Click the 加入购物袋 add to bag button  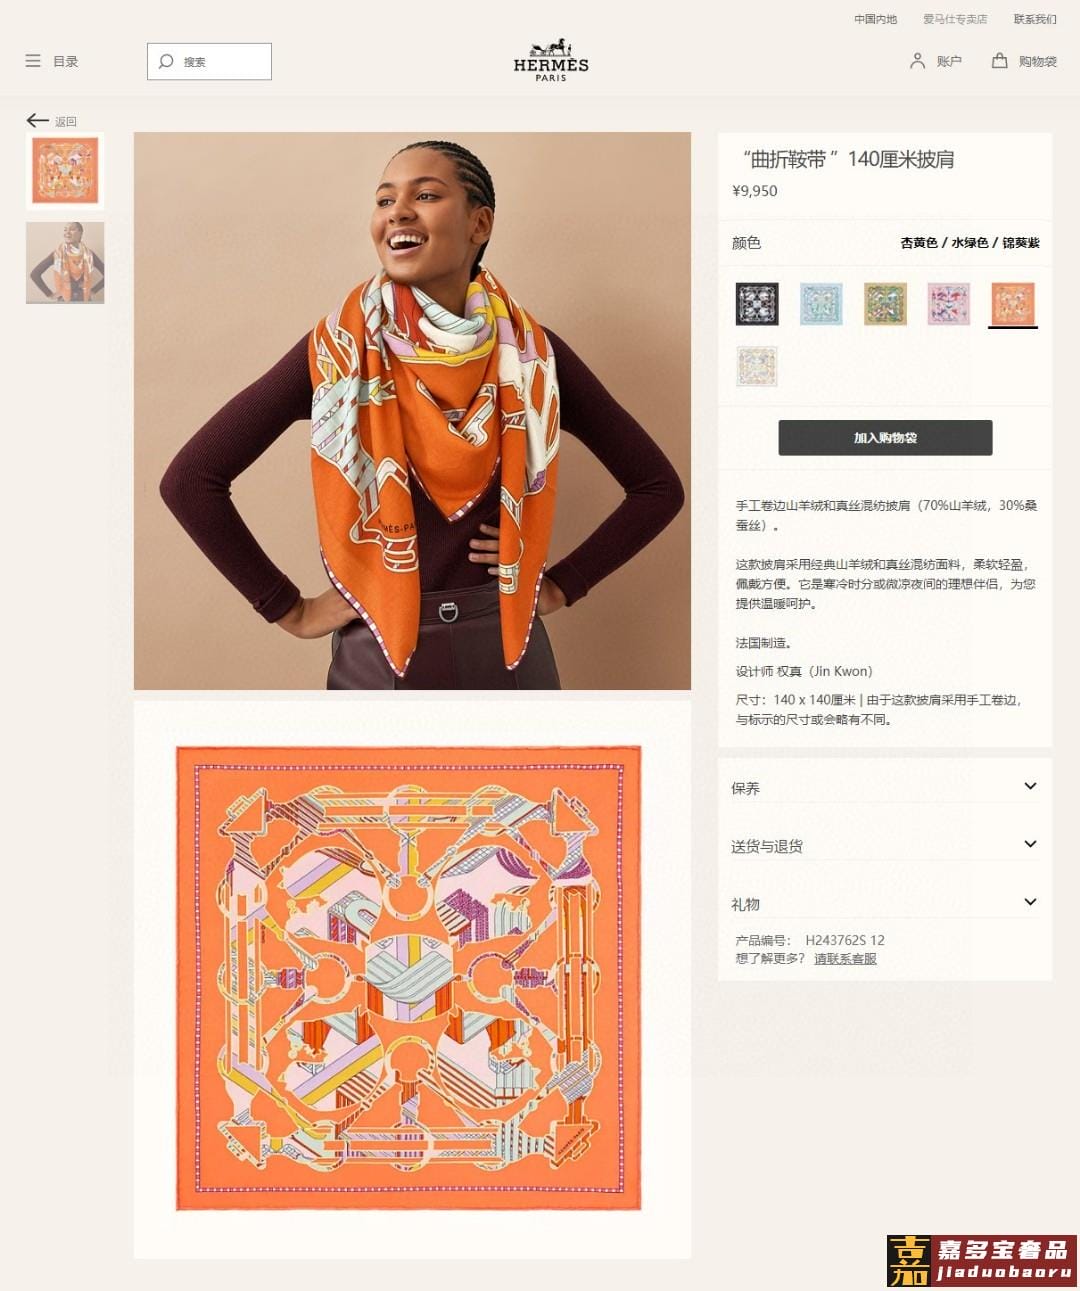coord(885,438)
